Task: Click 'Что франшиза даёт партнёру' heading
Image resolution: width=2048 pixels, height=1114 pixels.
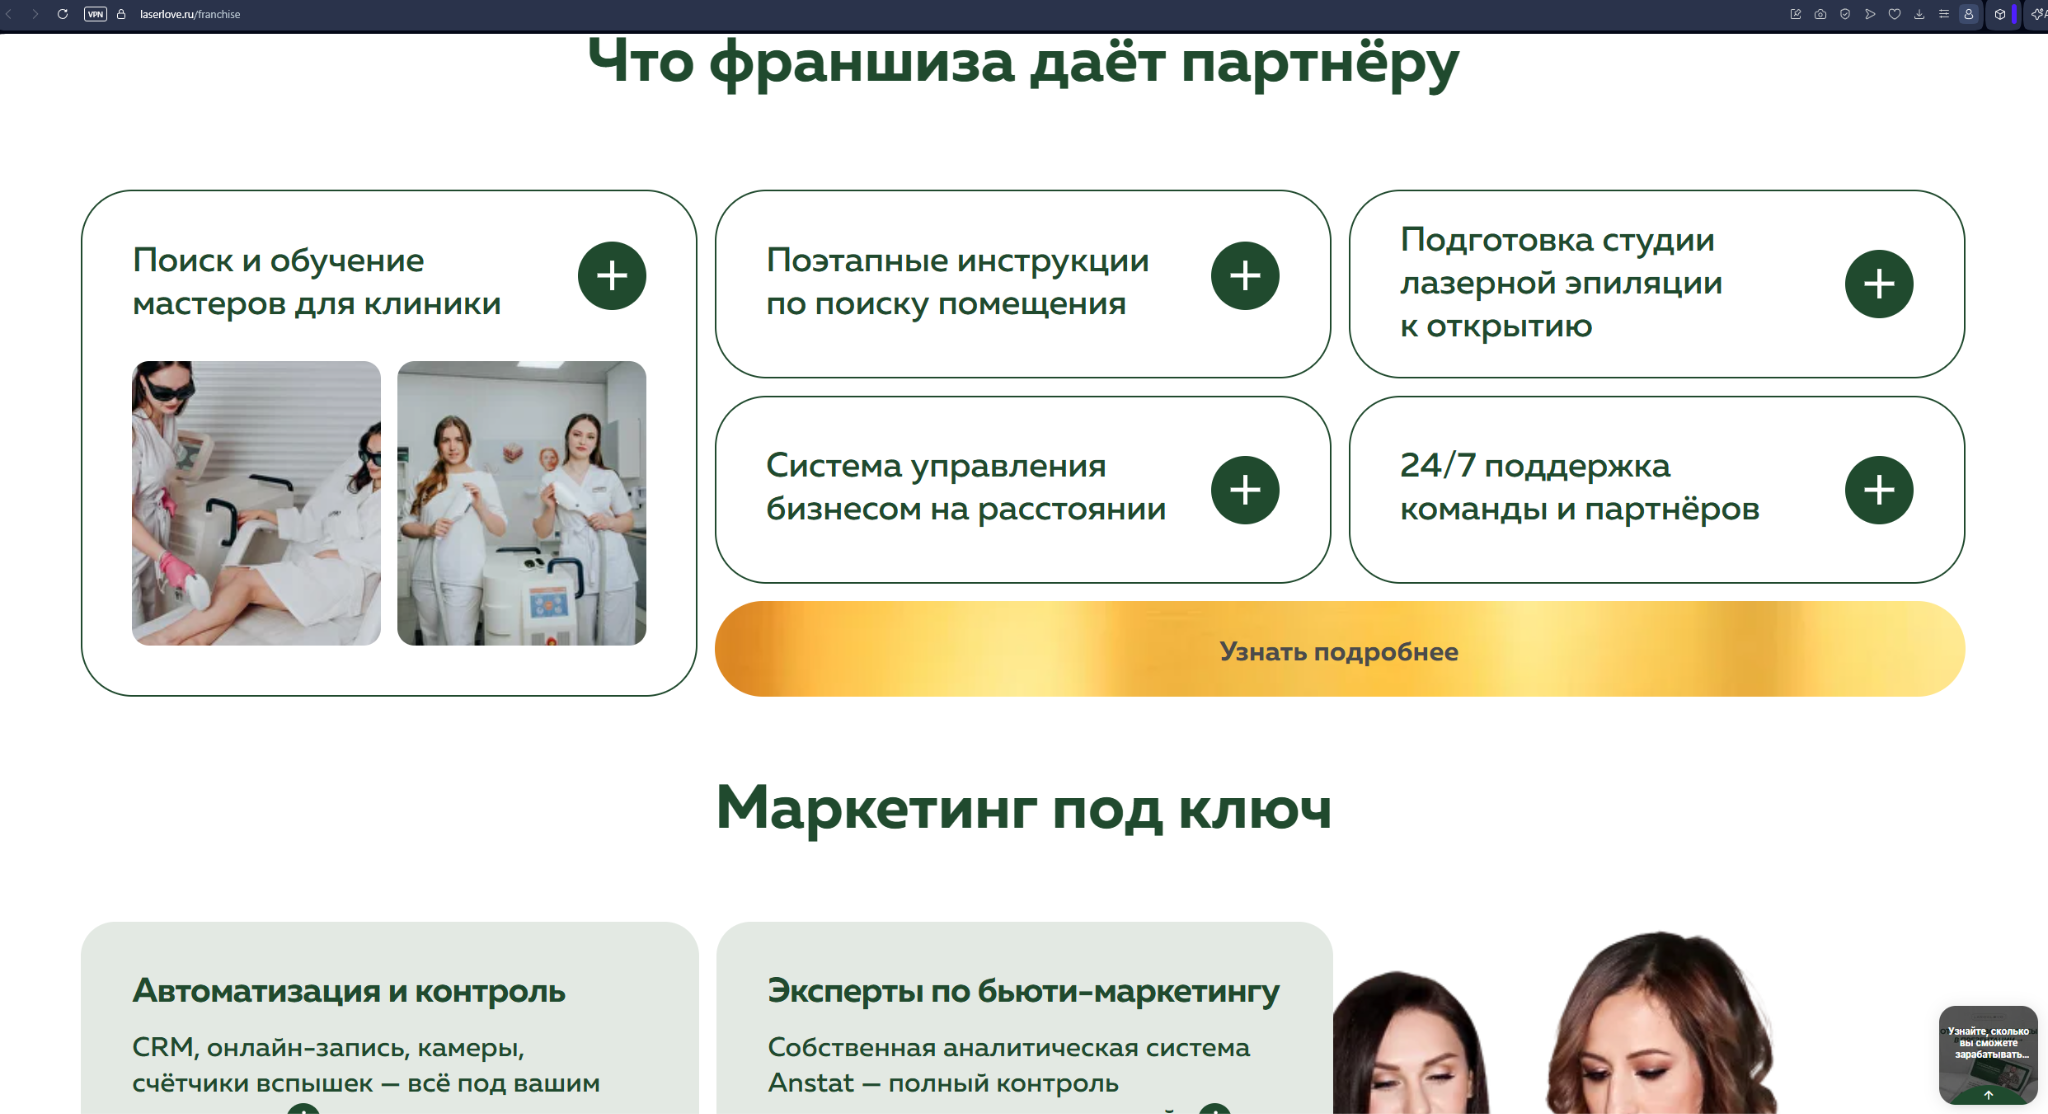Action: [1023, 63]
